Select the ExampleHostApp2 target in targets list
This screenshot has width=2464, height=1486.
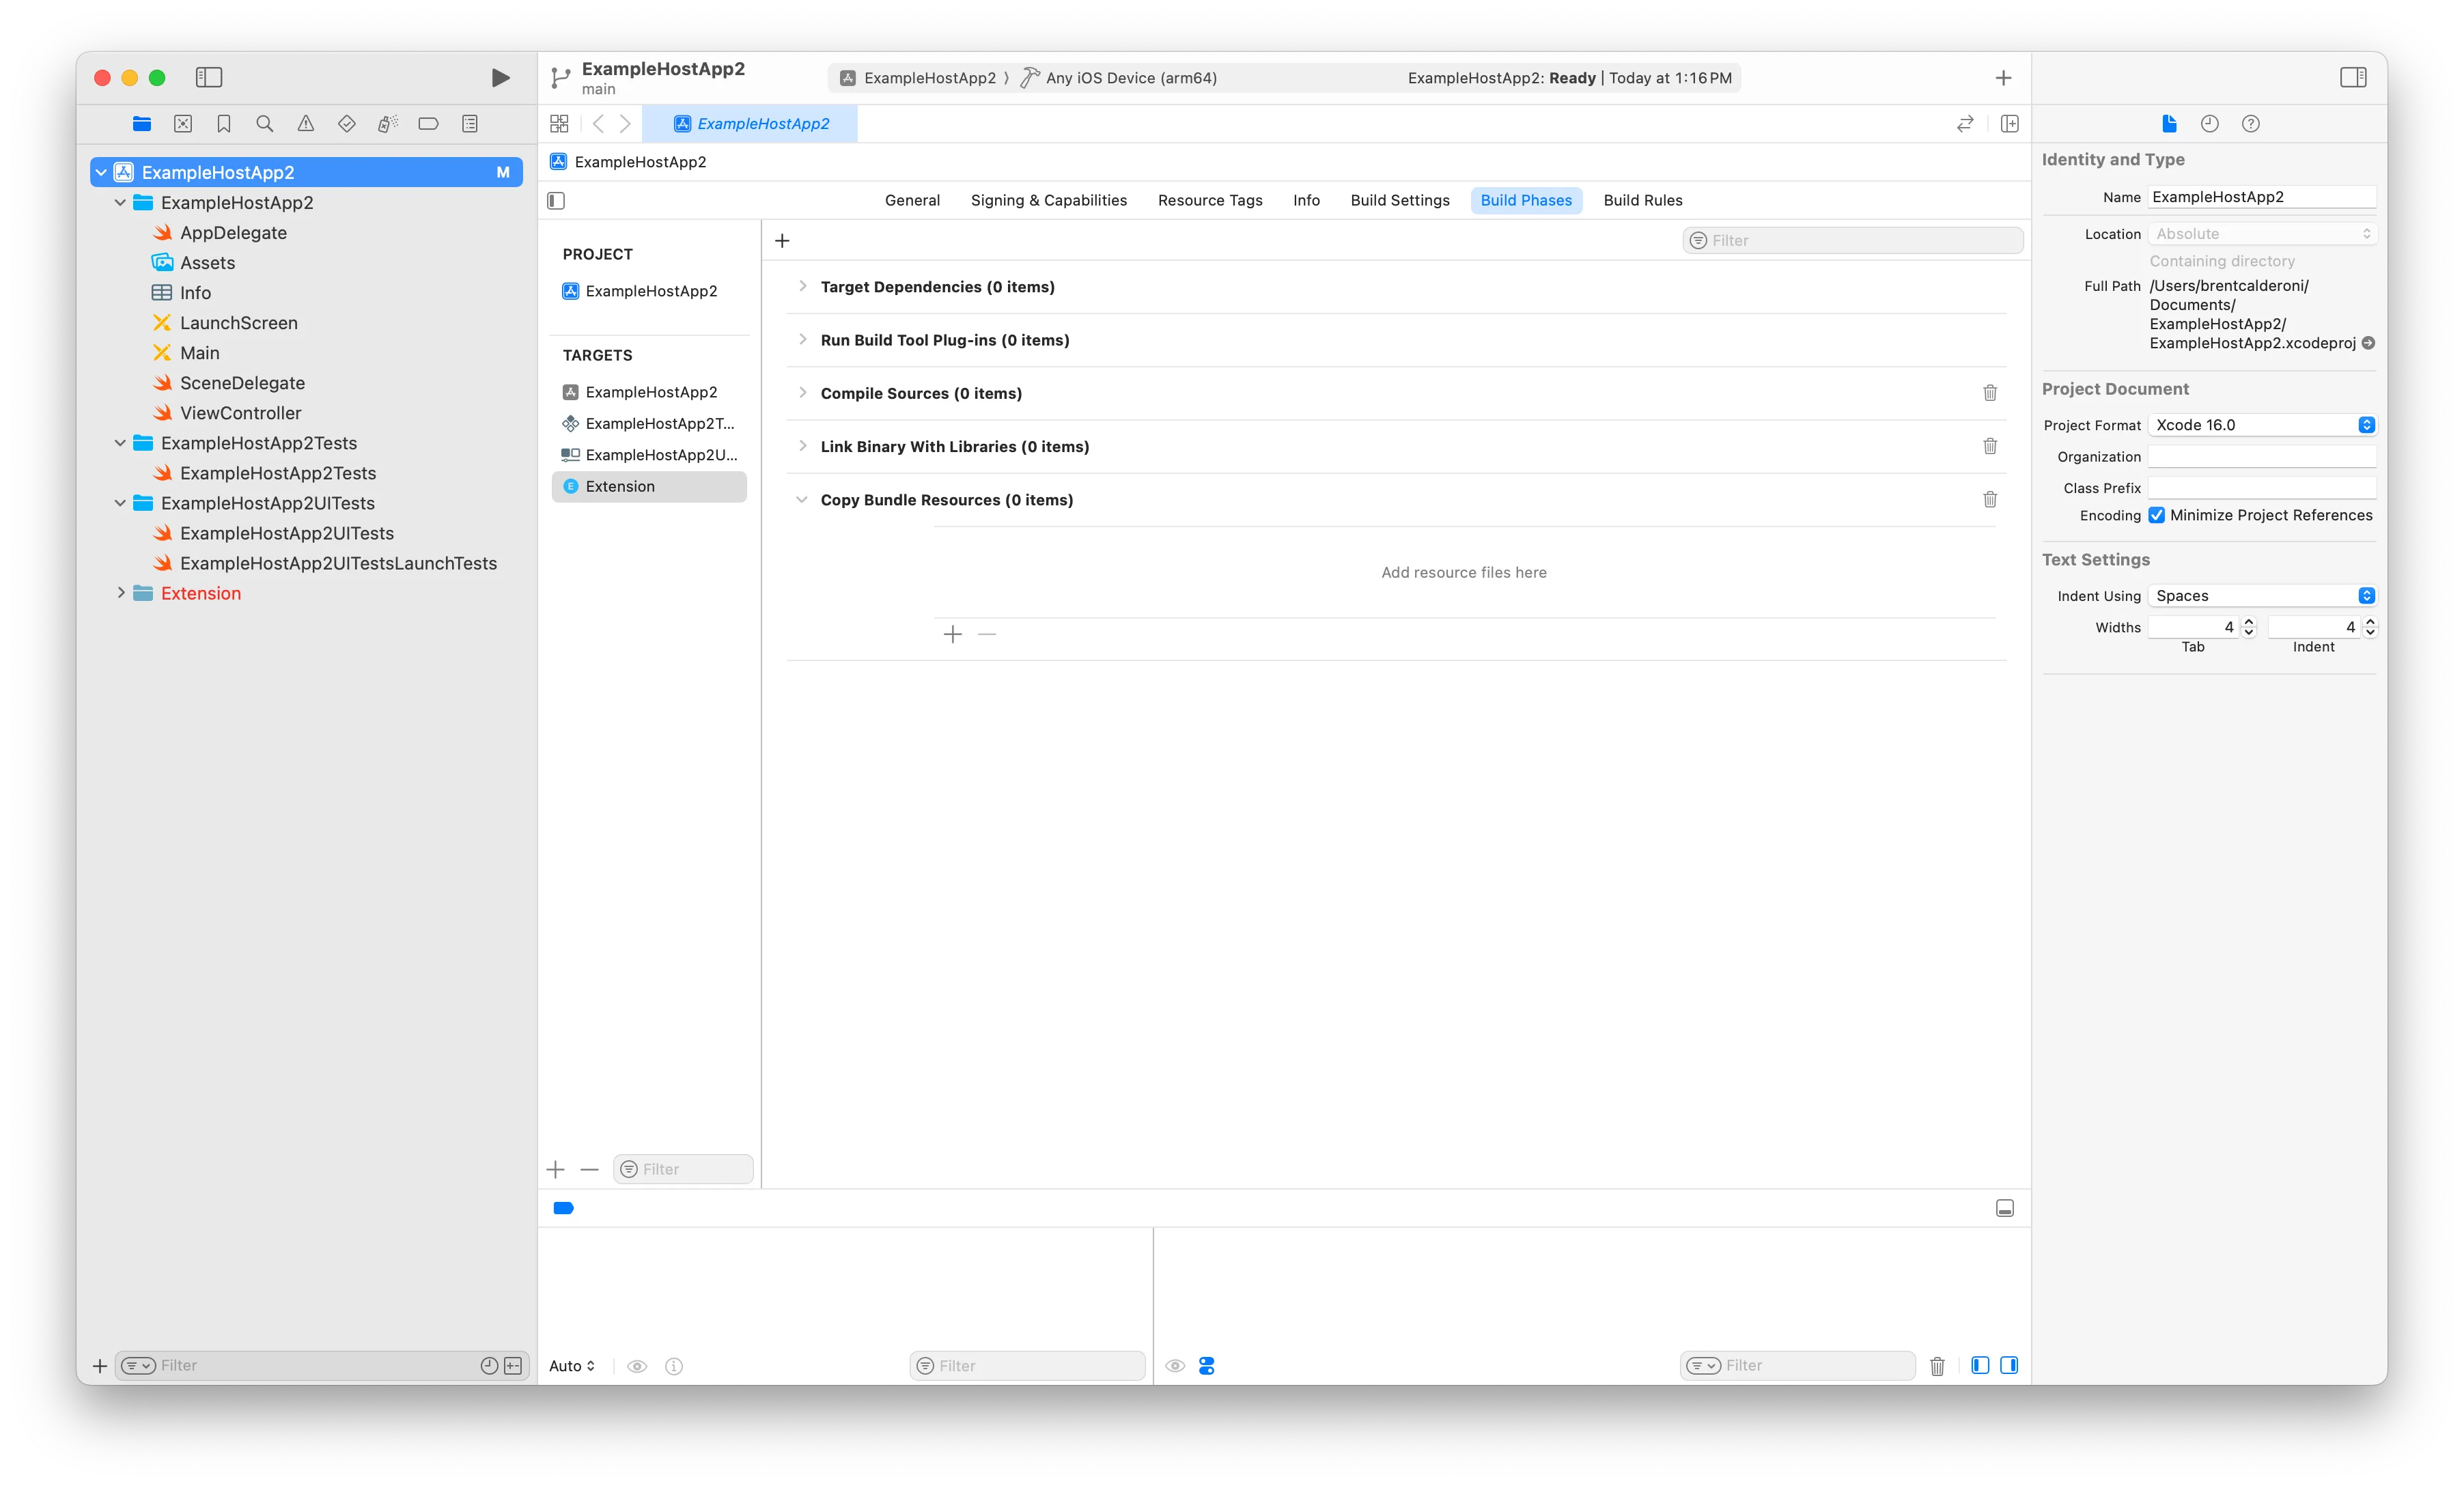(650, 392)
